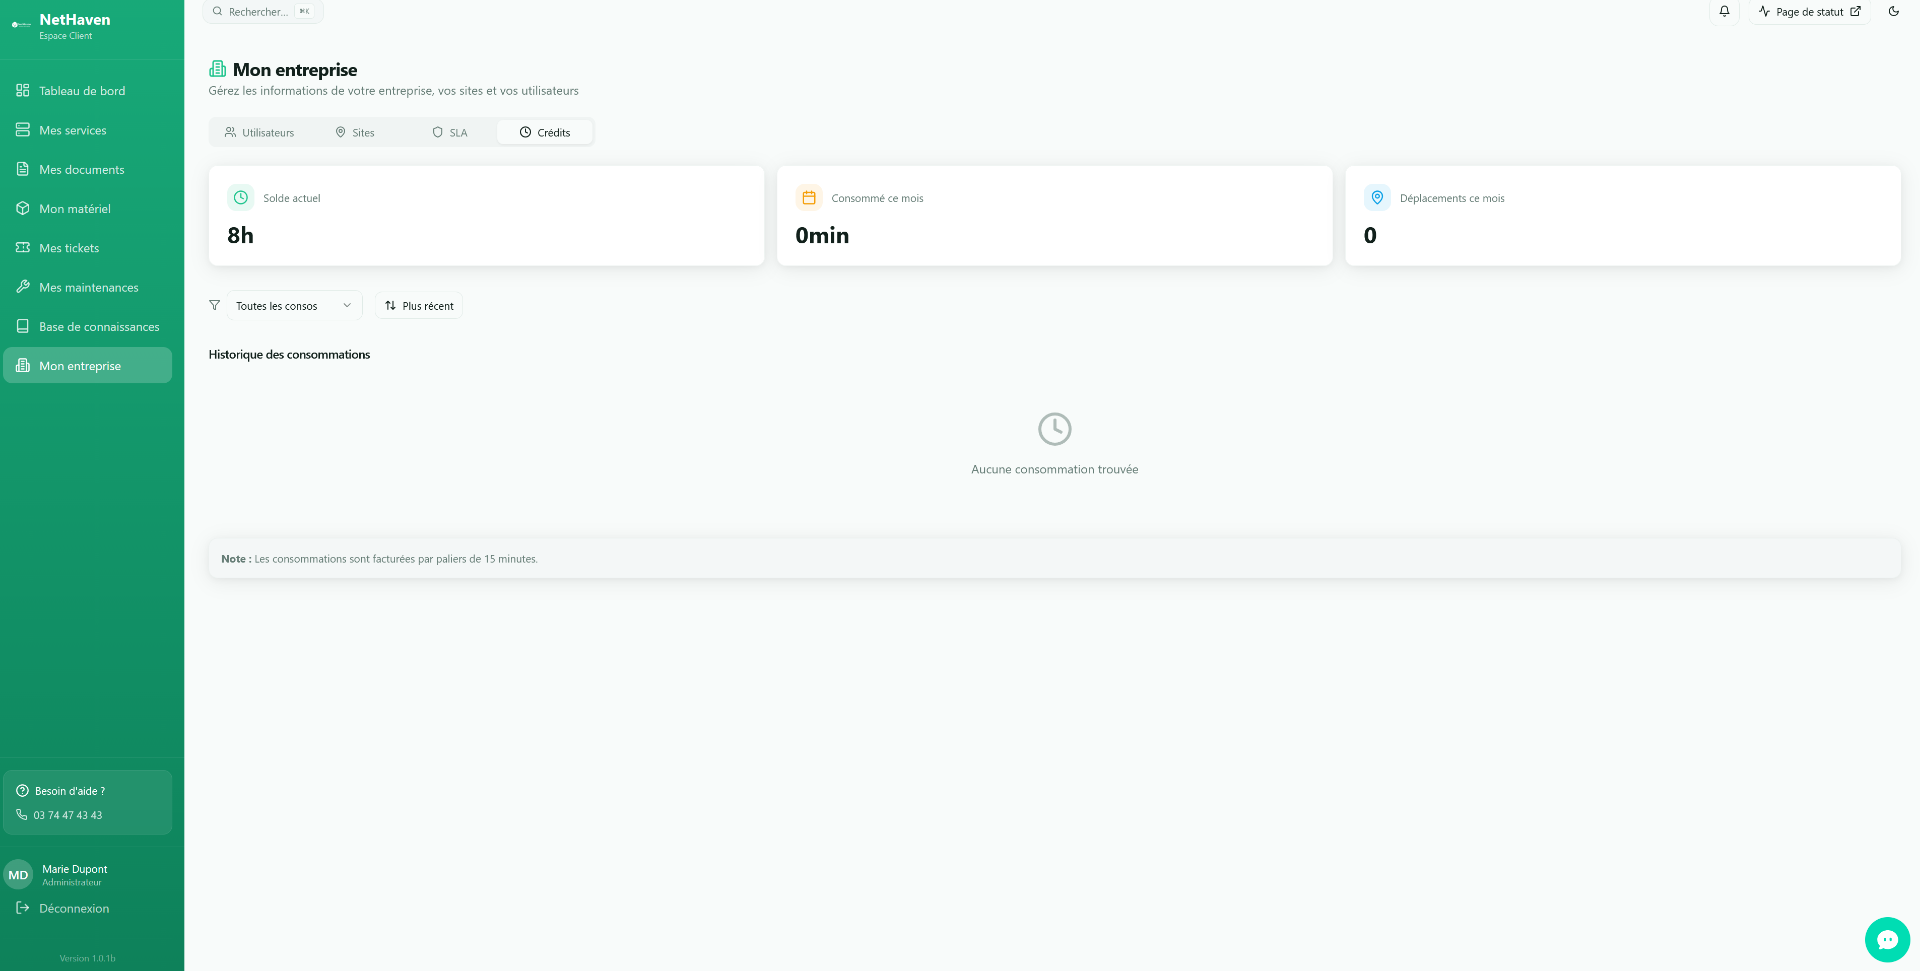Image resolution: width=1920 pixels, height=971 pixels.
Task: Click Aucune consommation trouvée text
Action: 1055,469
